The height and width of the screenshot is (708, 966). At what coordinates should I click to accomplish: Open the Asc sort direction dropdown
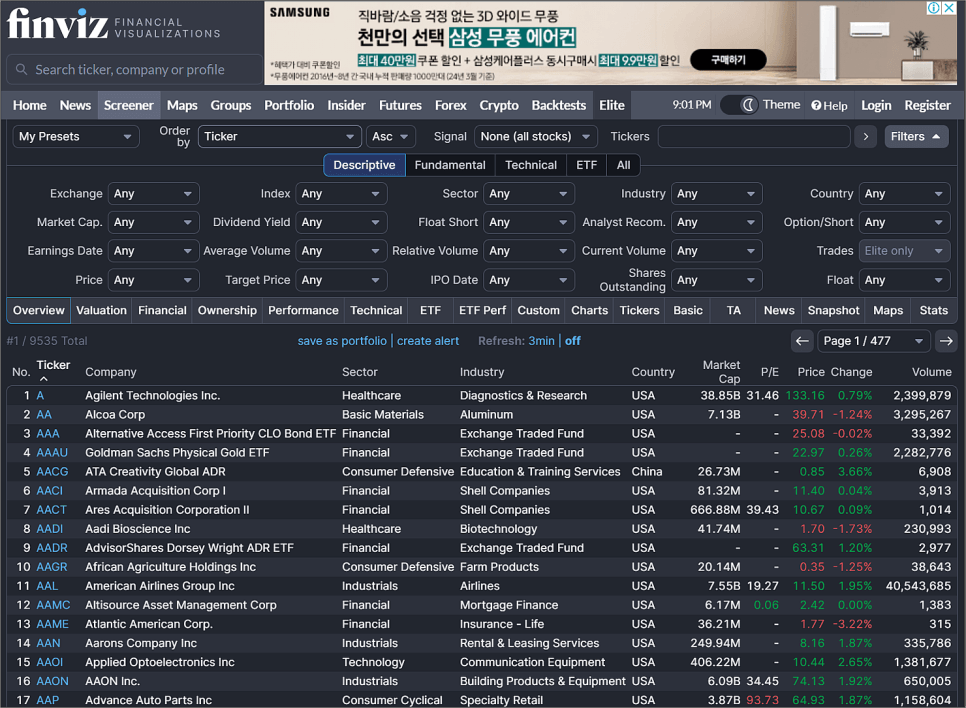[391, 136]
